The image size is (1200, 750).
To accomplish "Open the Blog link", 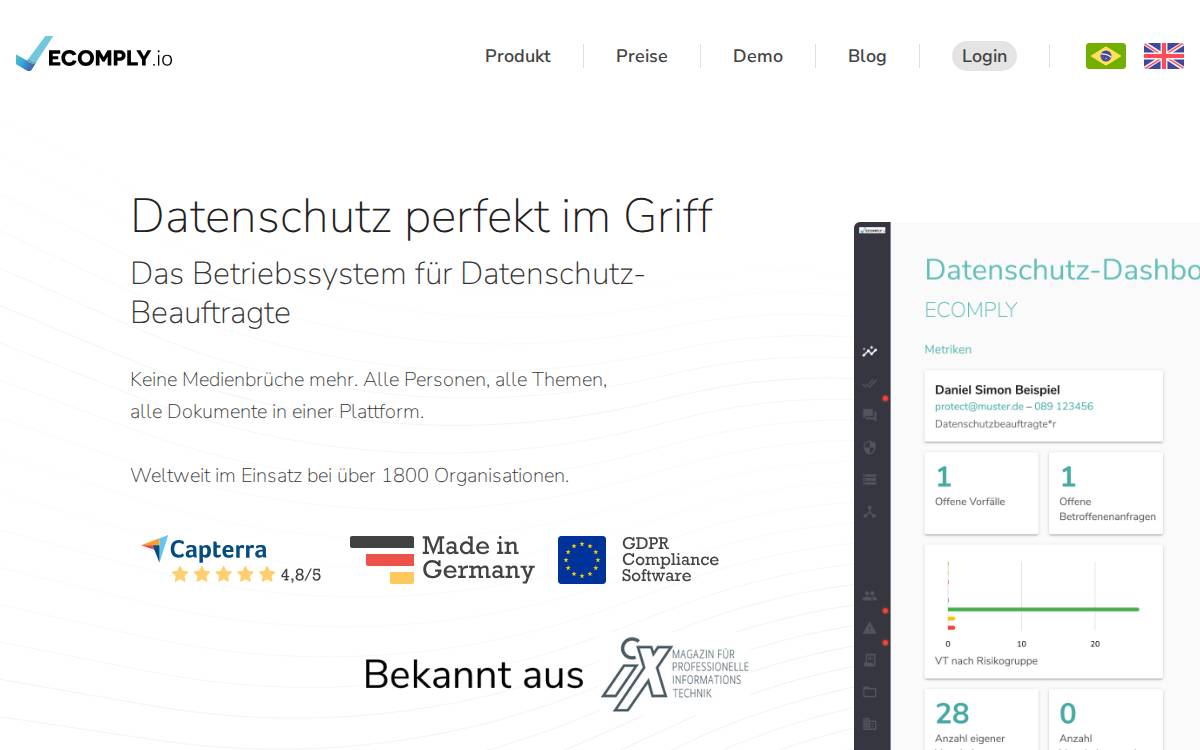I will tap(867, 56).
